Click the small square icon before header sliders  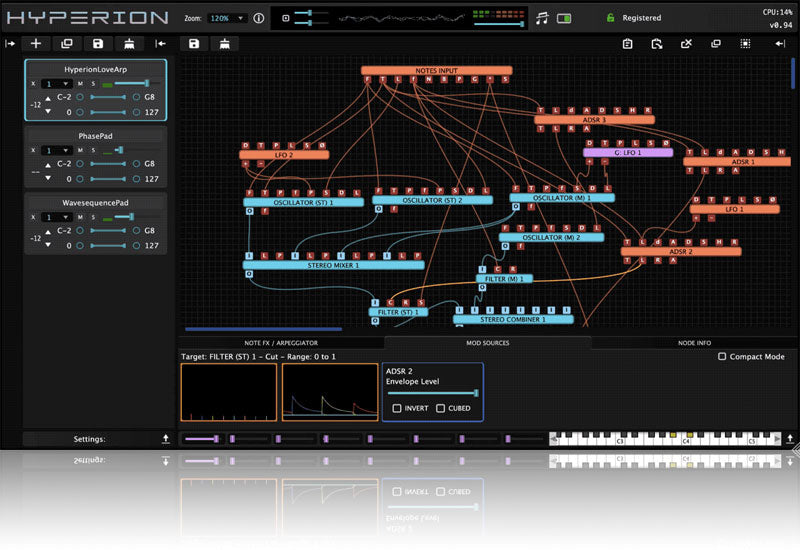tap(286, 18)
